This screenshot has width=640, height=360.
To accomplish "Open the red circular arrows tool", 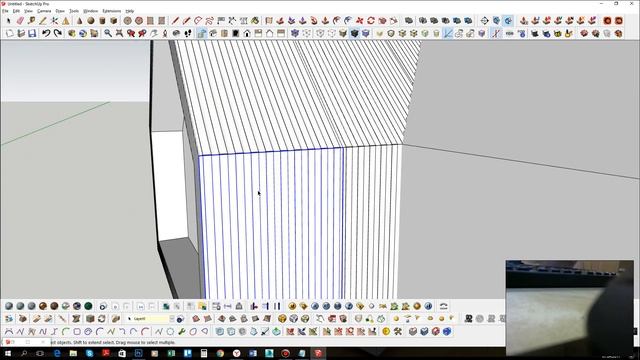I will [x=371, y=20].
